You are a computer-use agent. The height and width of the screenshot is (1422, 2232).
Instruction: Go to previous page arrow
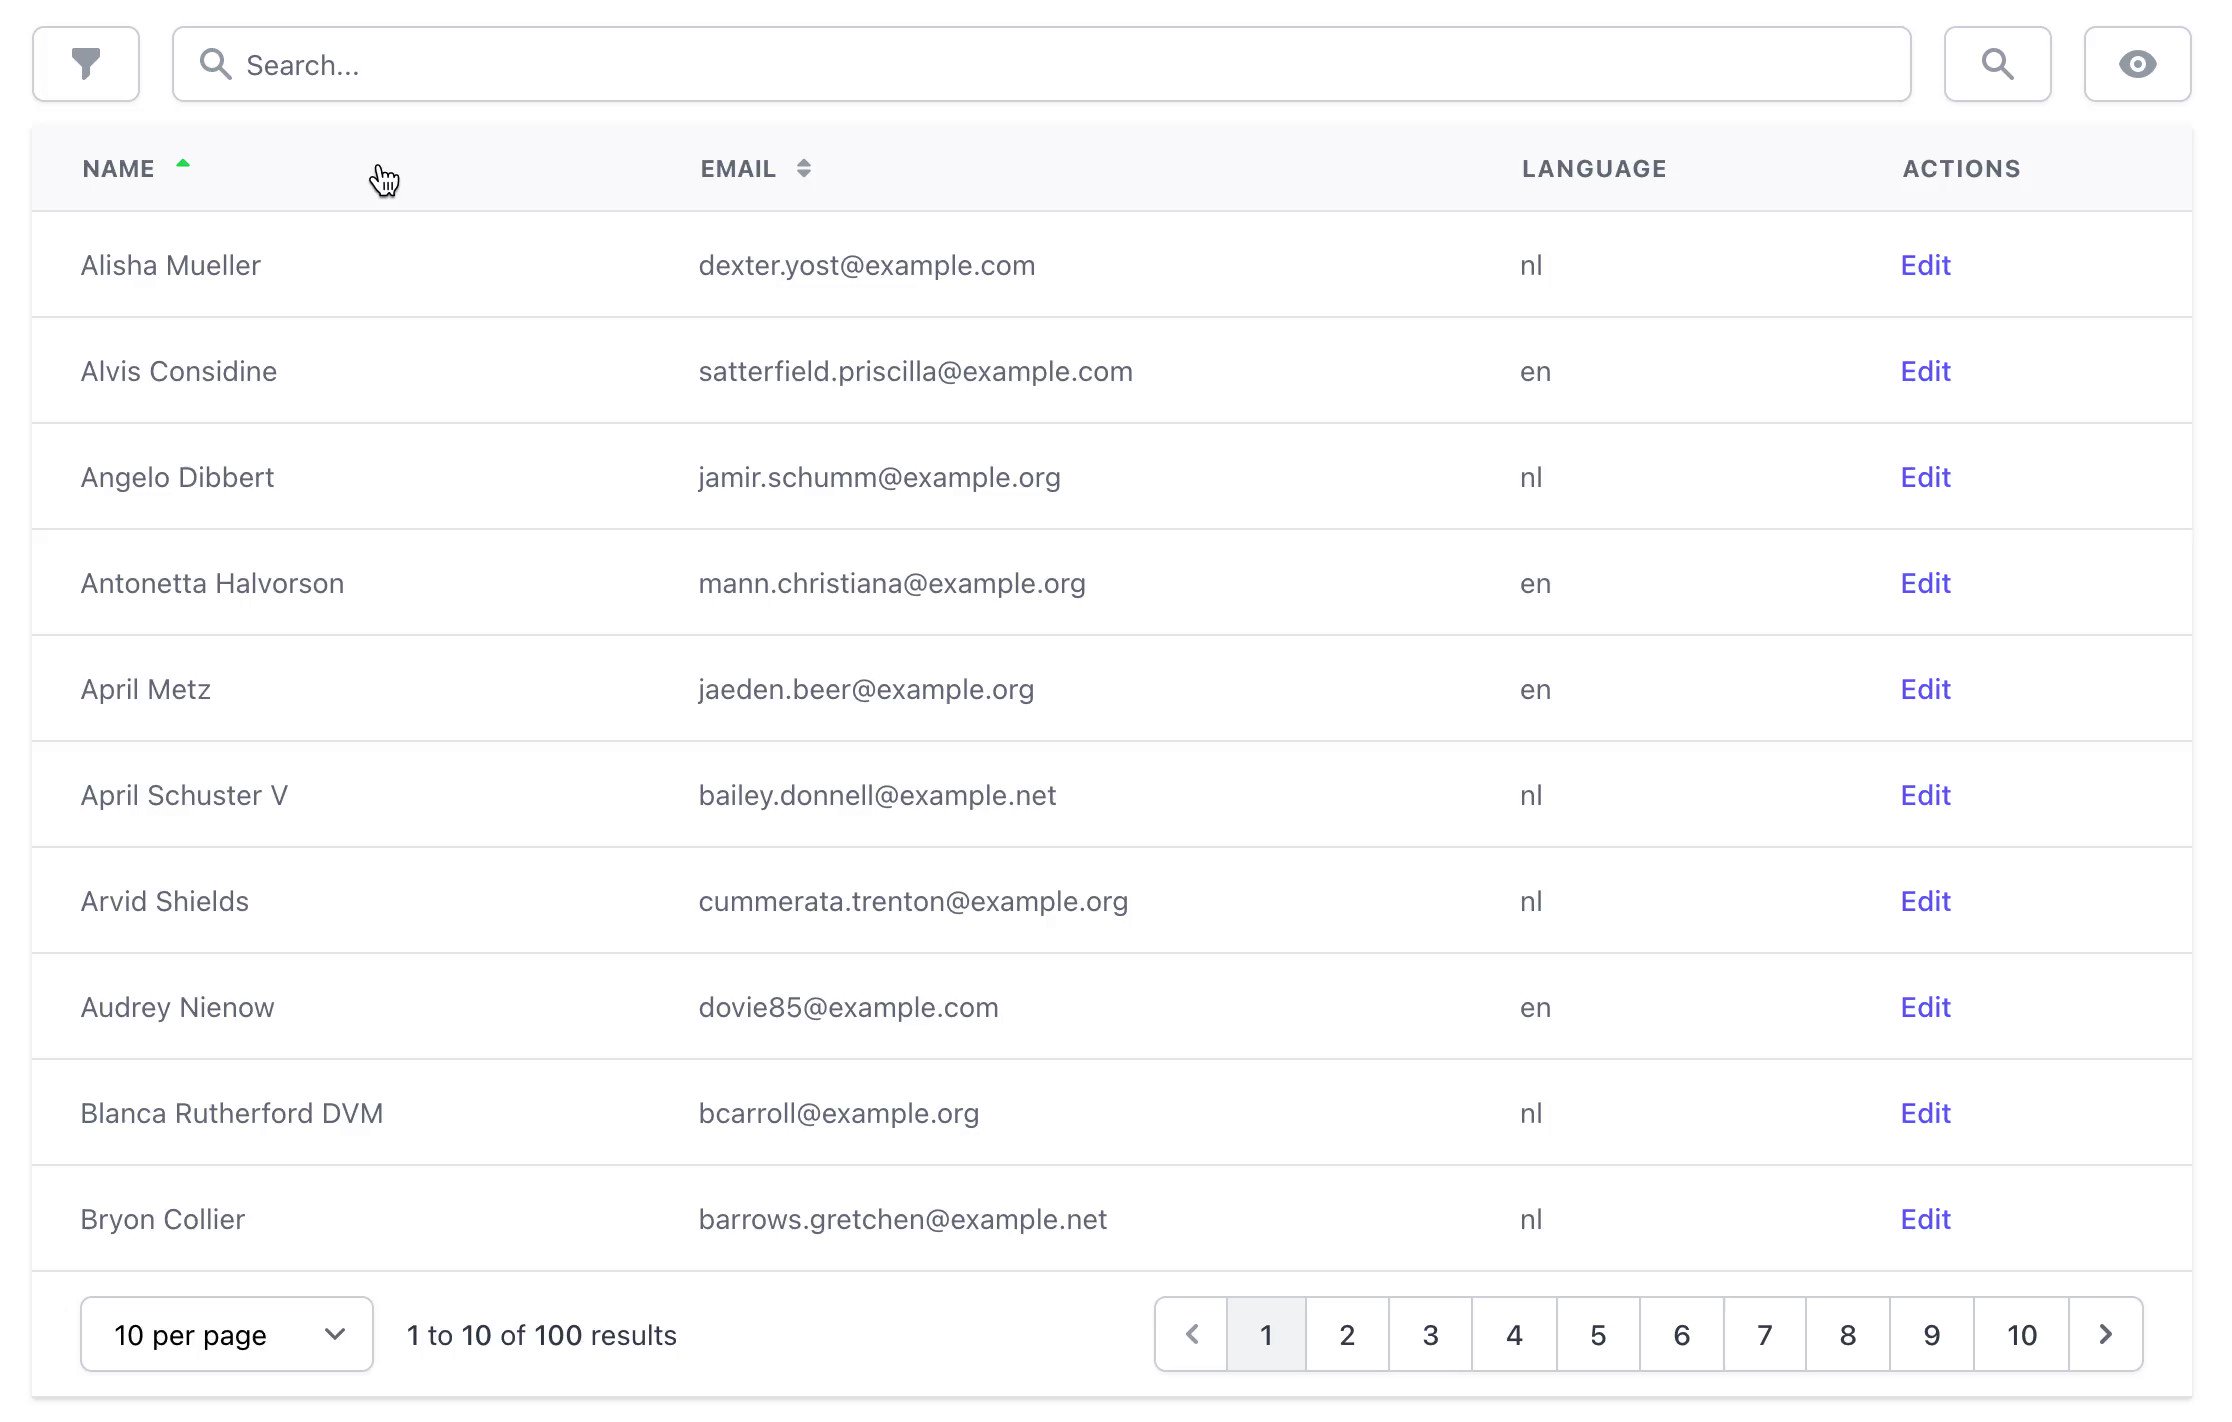(1191, 1334)
